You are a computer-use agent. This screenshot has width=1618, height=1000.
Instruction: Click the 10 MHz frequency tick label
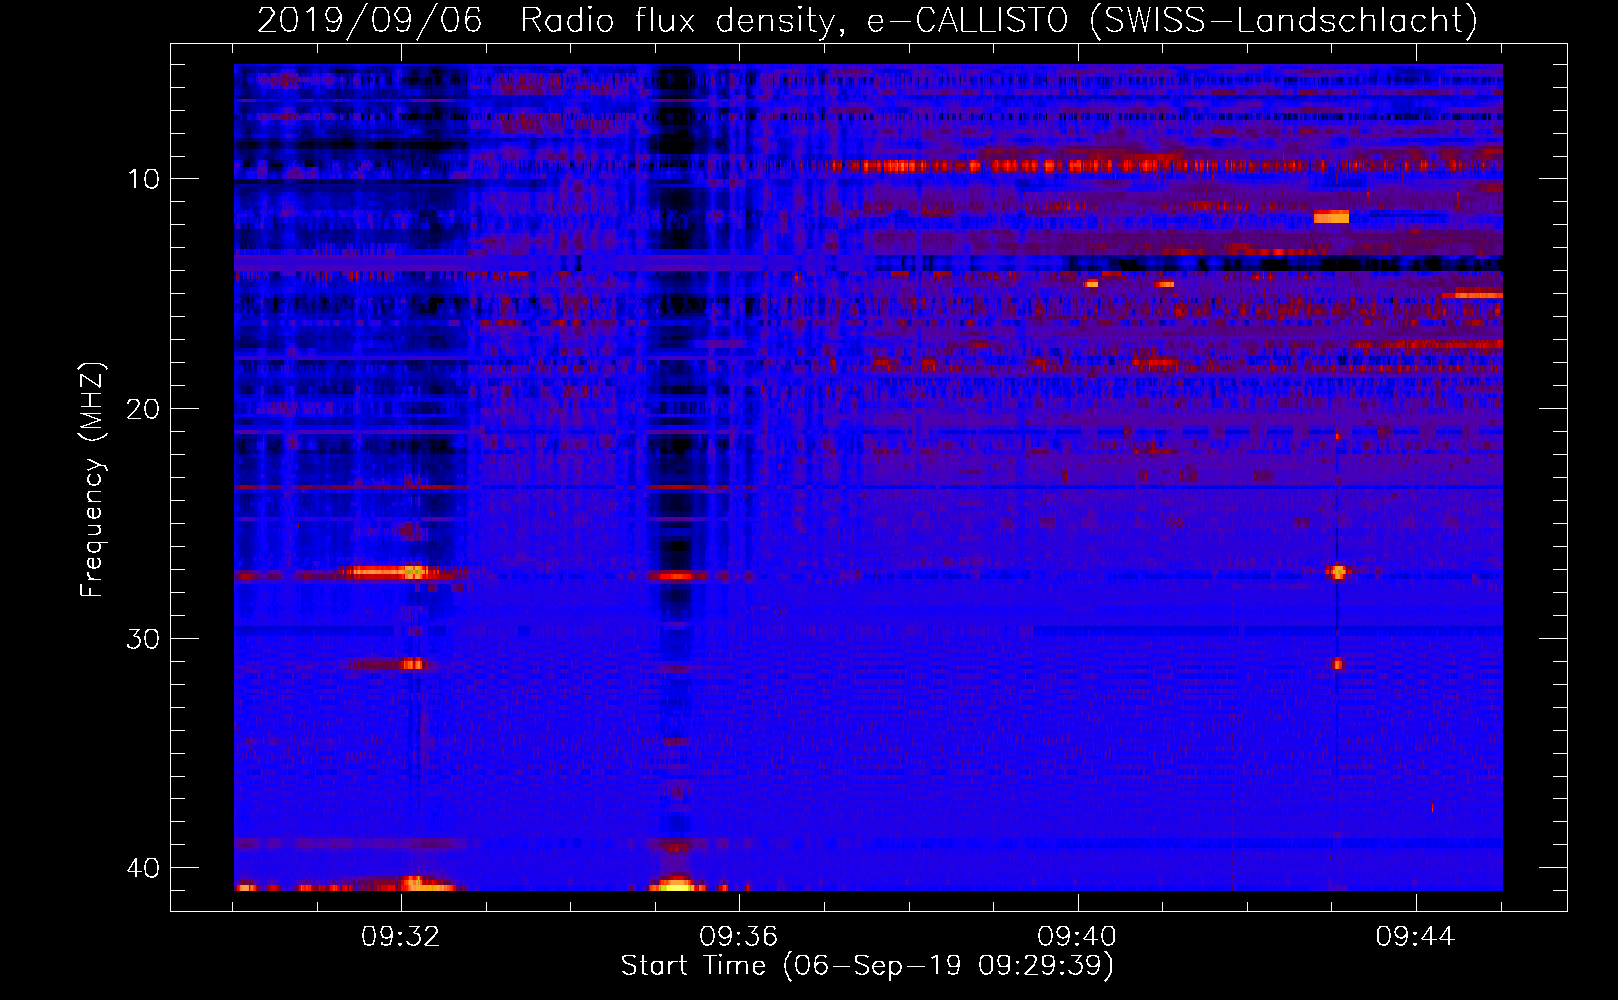143,179
